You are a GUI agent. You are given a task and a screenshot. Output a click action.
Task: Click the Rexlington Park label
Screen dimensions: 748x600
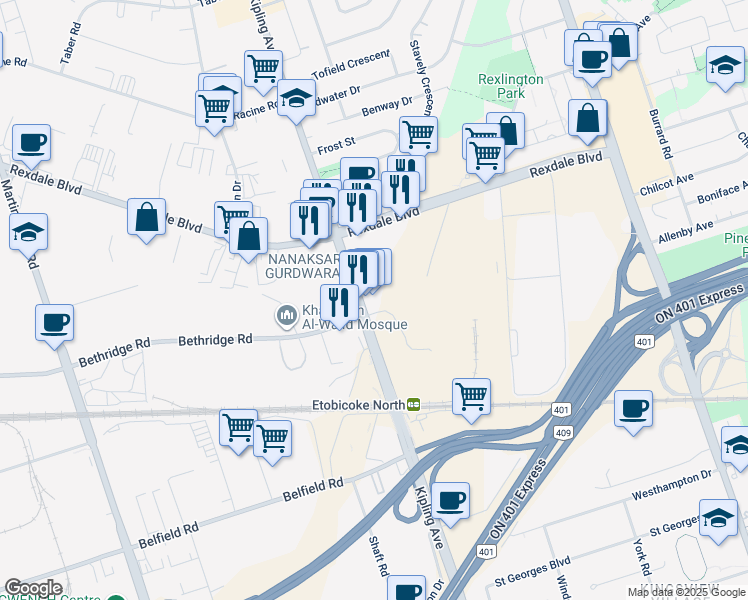coord(510,86)
